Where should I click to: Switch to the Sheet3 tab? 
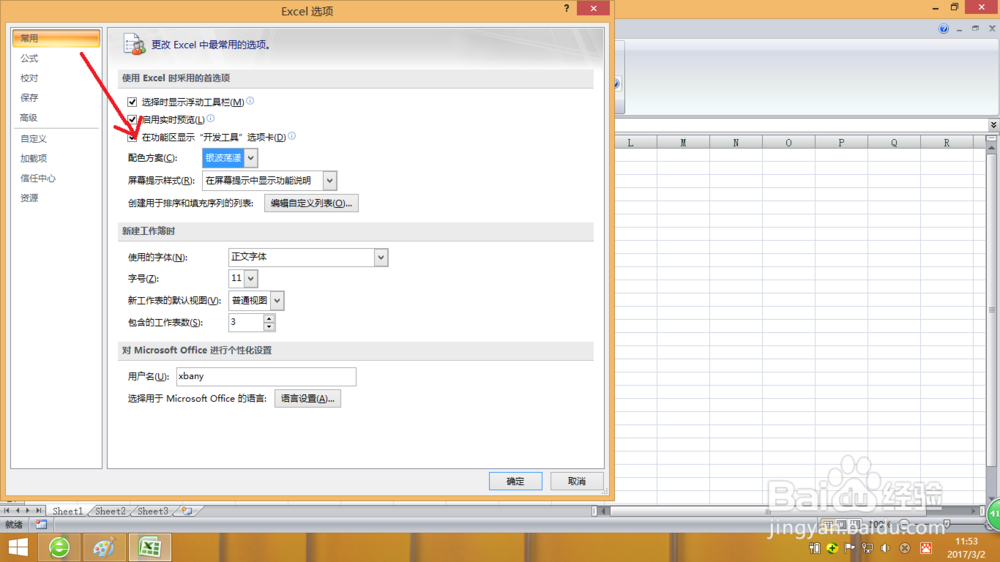point(153,511)
